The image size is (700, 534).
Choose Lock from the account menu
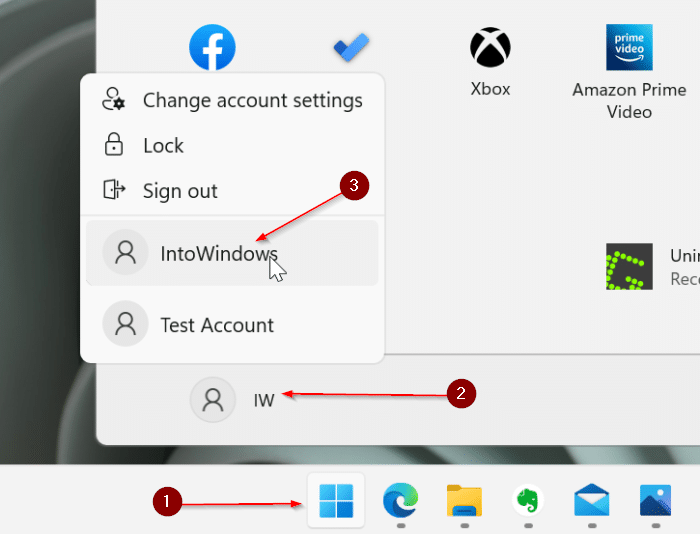(232, 145)
